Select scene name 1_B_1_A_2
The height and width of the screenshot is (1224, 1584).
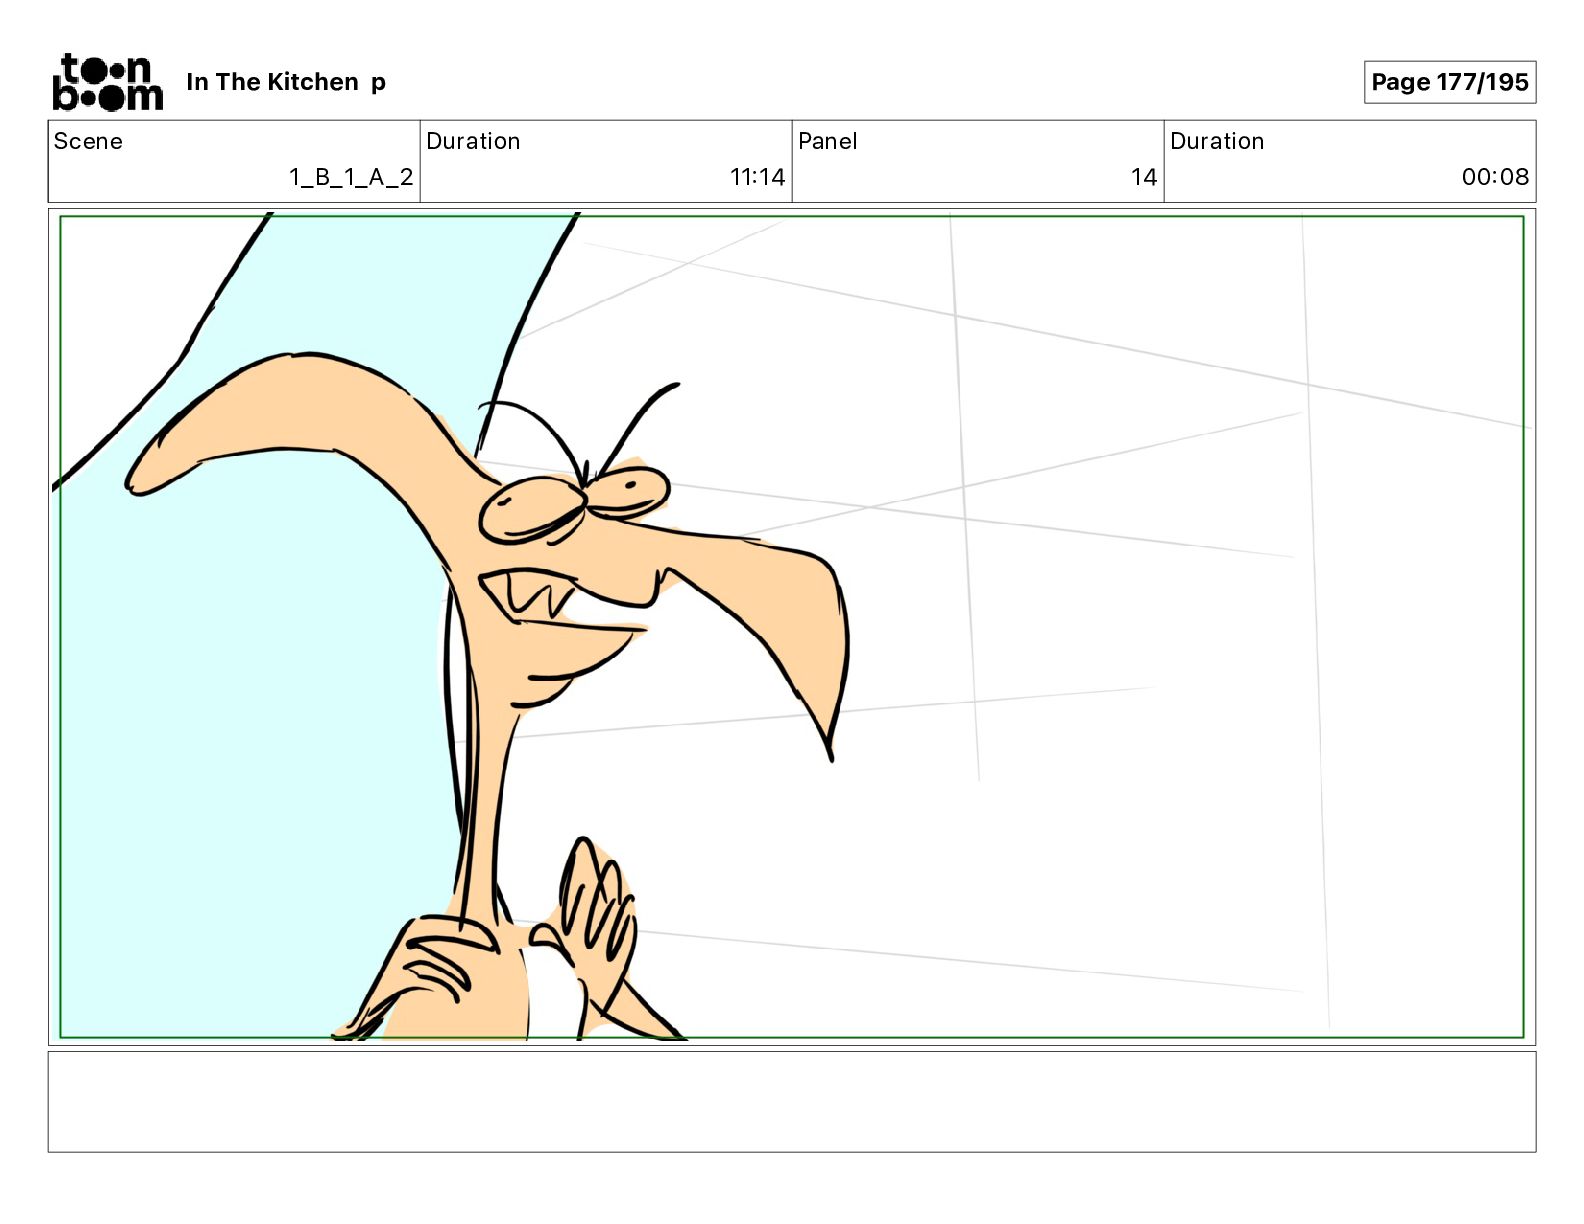(351, 177)
